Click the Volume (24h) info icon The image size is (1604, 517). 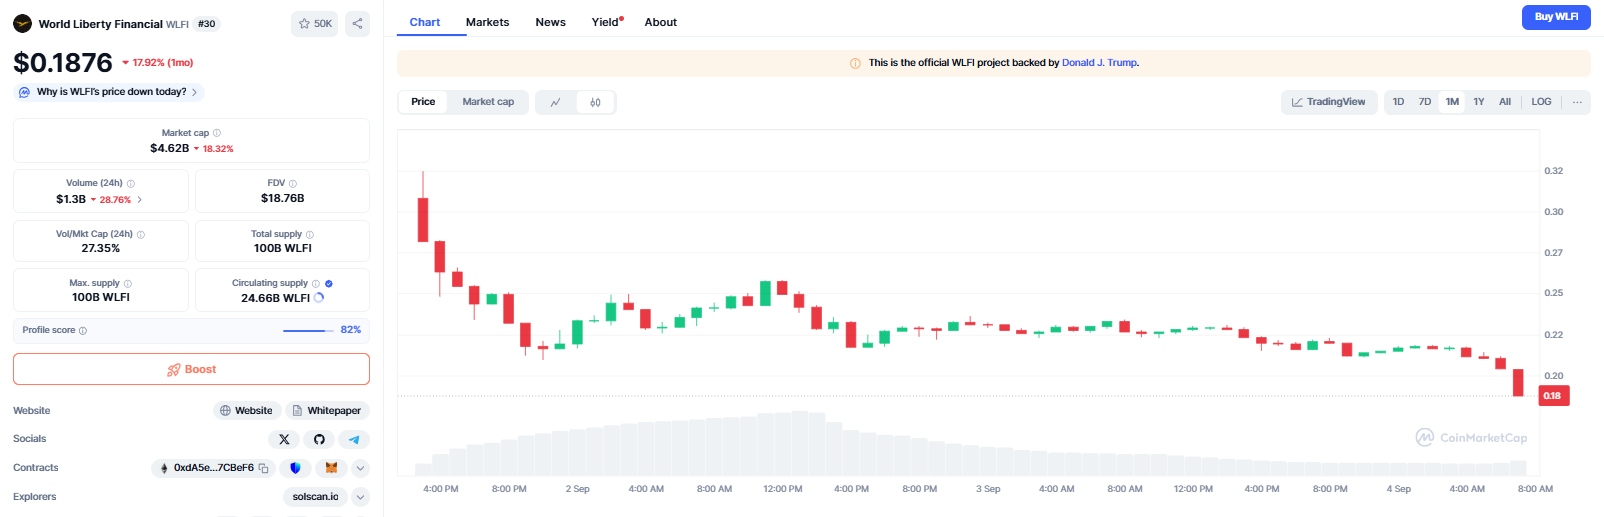(x=131, y=184)
